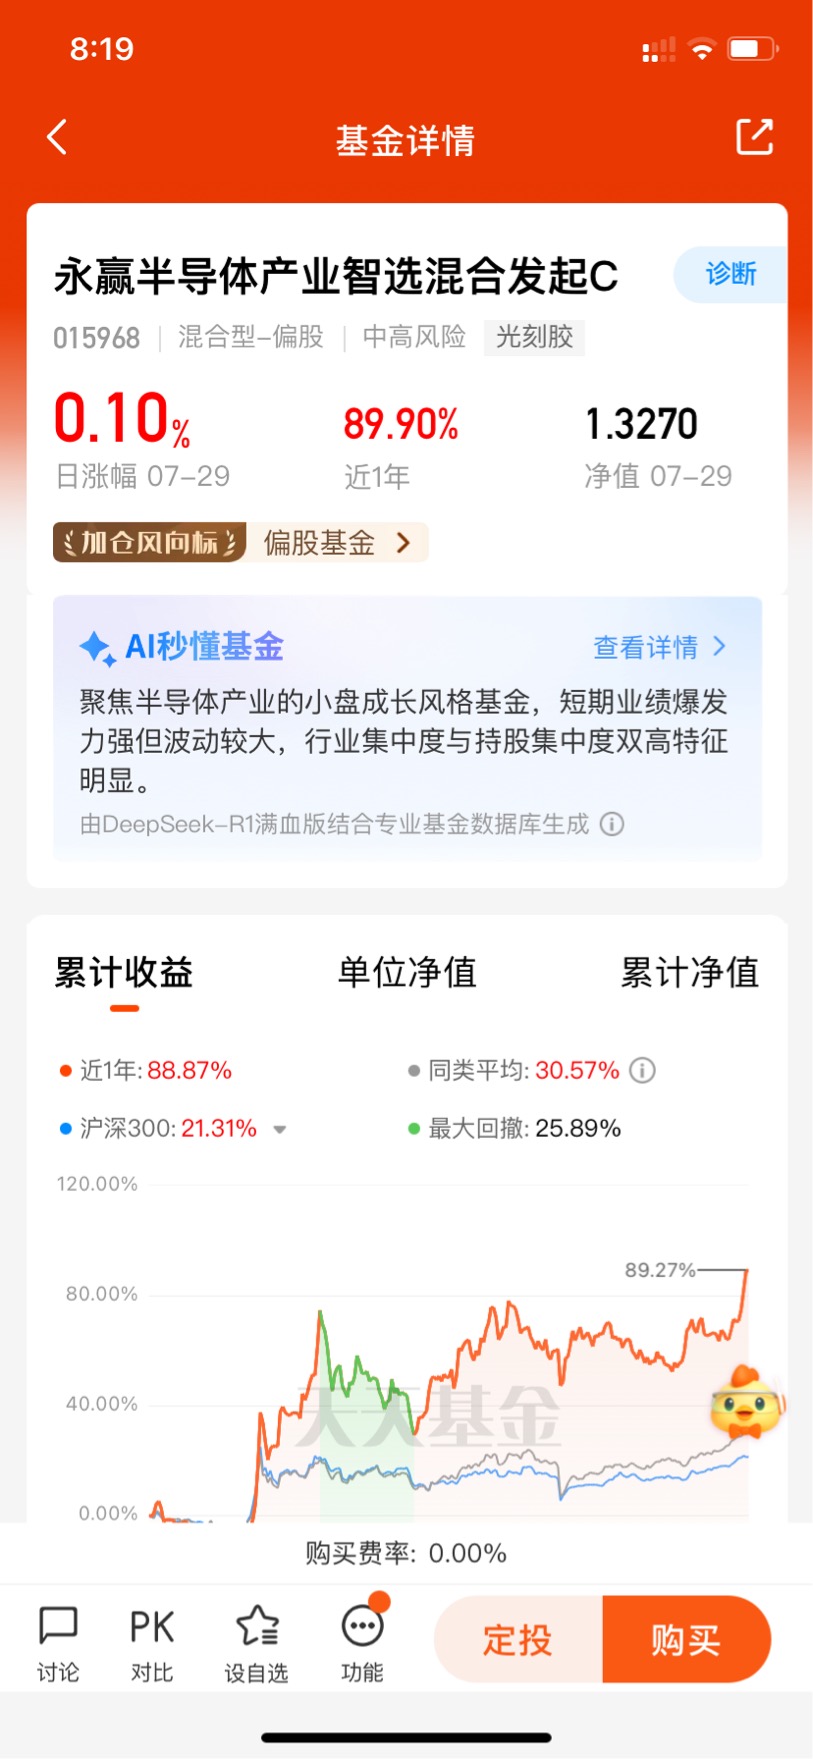Tap info icon after DeepSeek disclaimer

(x=612, y=824)
